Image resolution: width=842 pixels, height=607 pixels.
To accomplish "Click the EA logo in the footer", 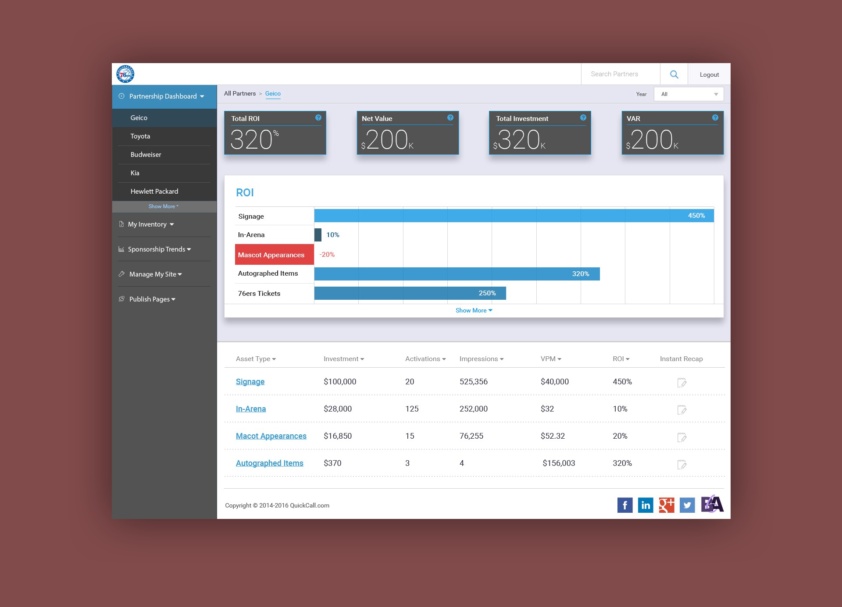I will click(712, 504).
